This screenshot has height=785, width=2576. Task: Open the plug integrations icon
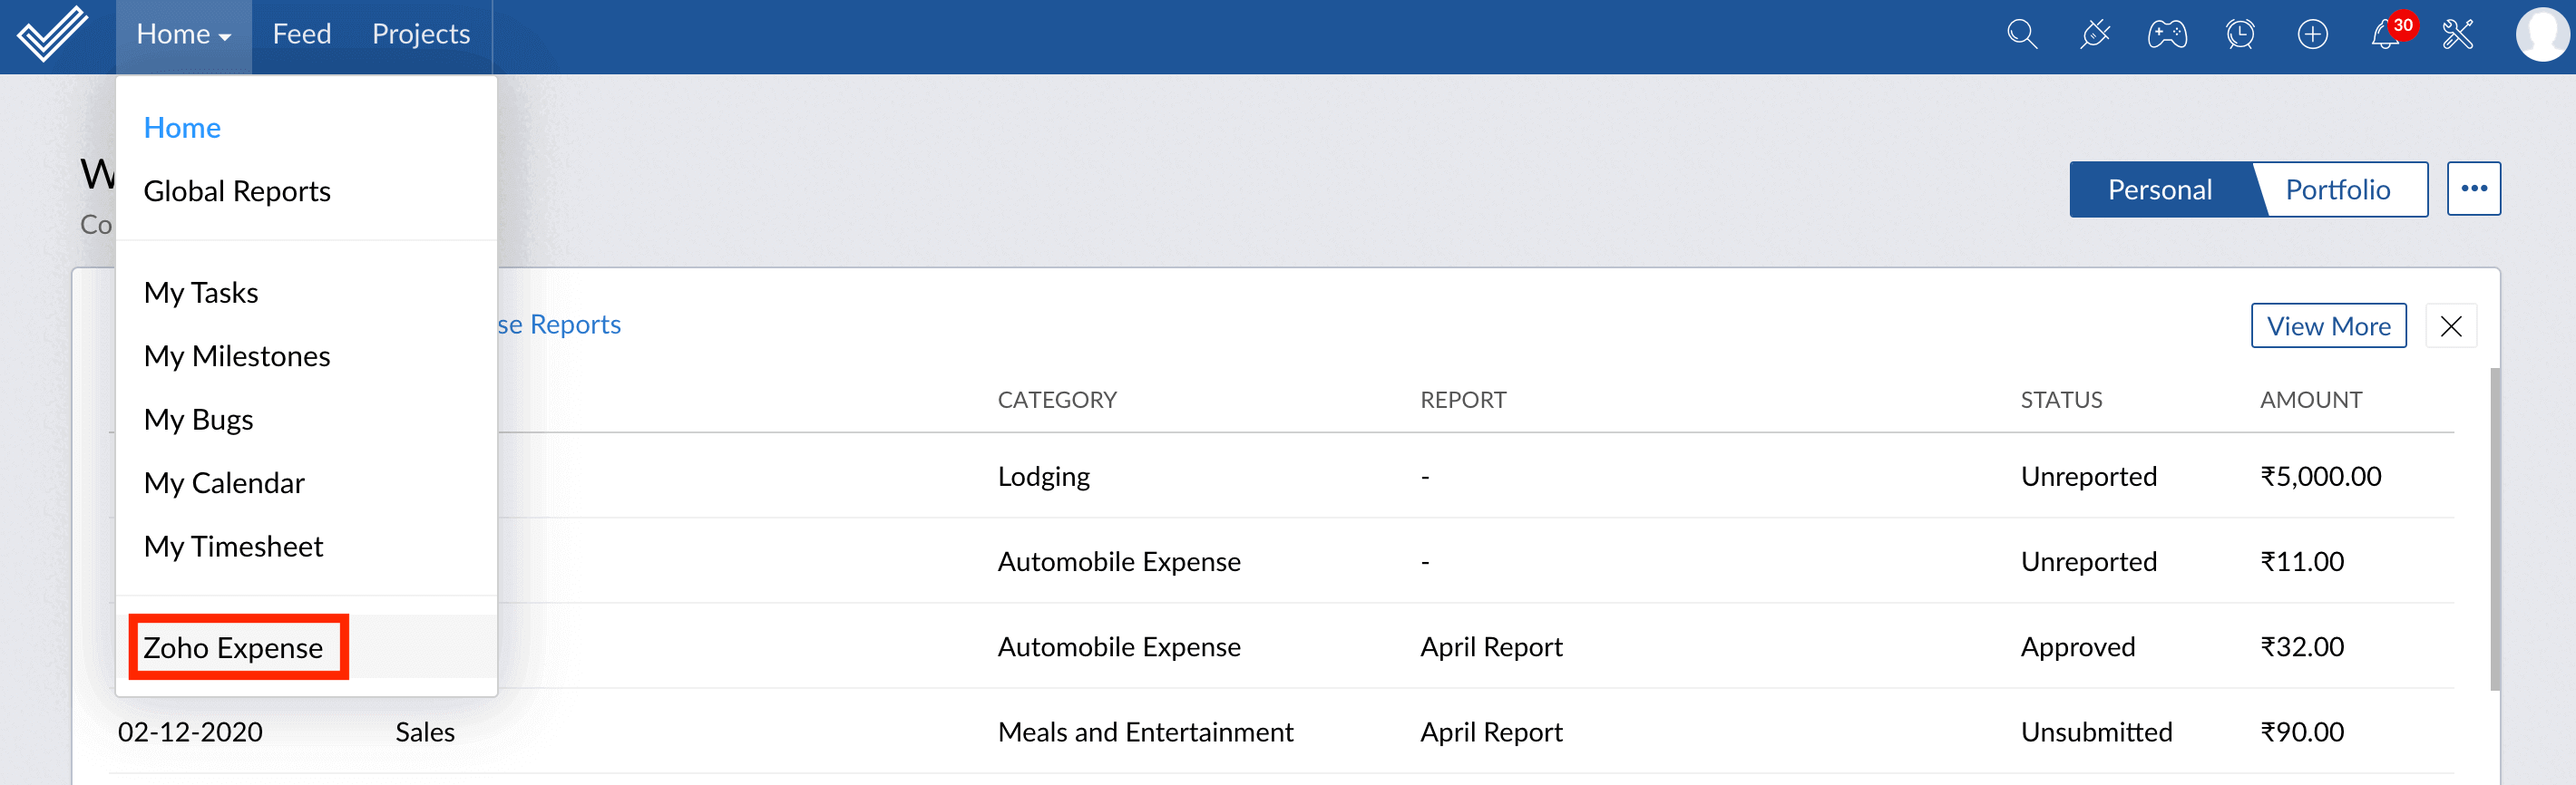coord(2094,35)
